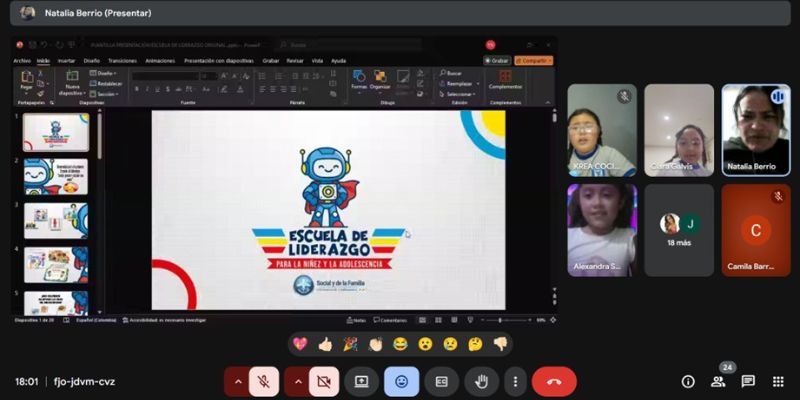Open Notas pane in PowerPoint status bar
This screenshot has width=800, height=400.
click(356, 320)
